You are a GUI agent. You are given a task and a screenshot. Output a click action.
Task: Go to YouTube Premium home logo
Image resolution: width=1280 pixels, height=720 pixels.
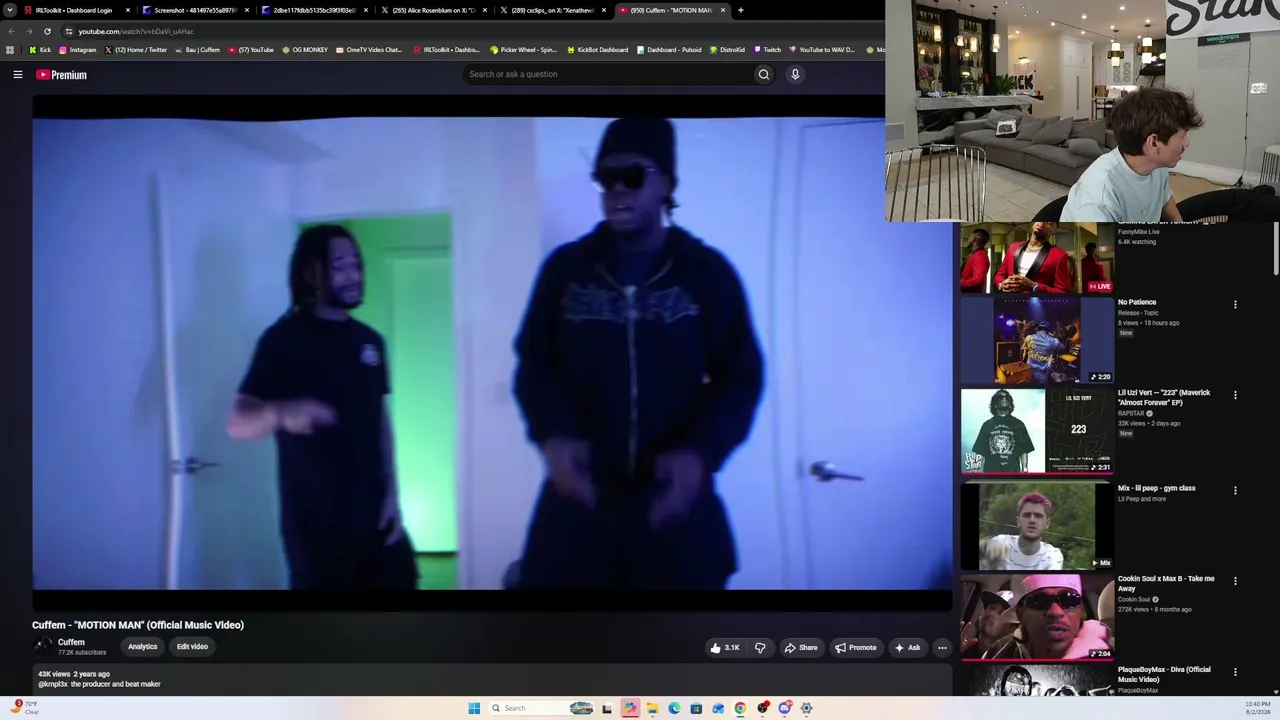tap(62, 75)
